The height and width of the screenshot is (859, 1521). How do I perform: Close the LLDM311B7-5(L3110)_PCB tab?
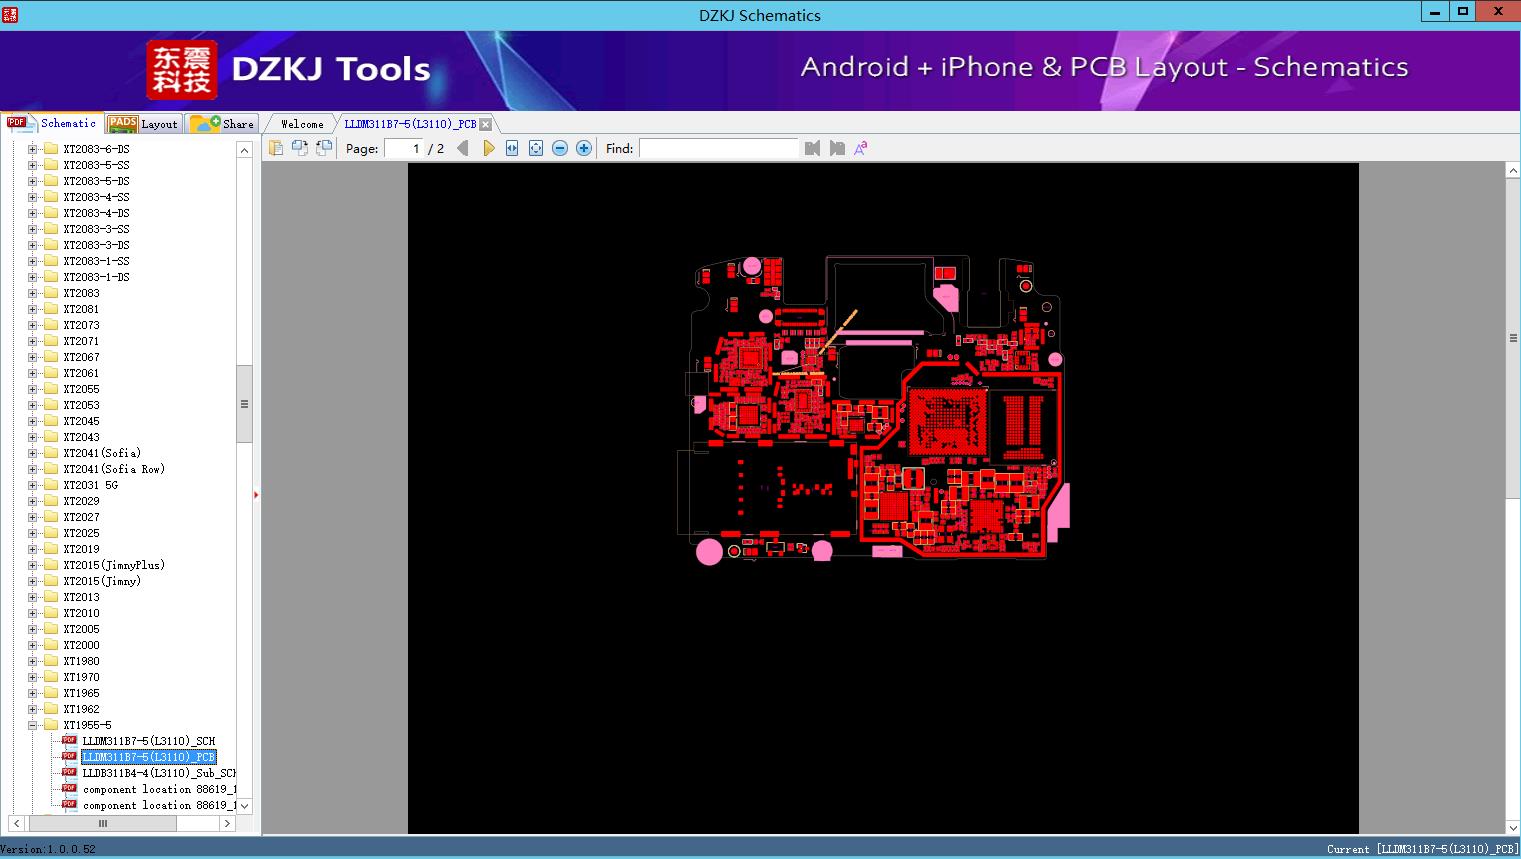pyautogui.click(x=485, y=124)
